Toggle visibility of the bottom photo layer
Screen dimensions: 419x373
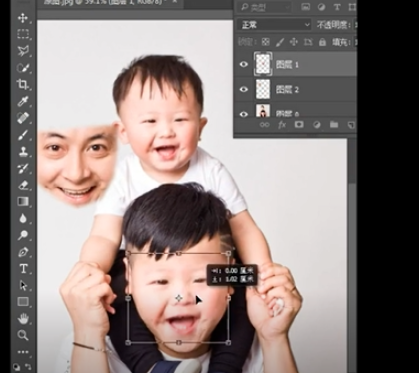pos(244,114)
